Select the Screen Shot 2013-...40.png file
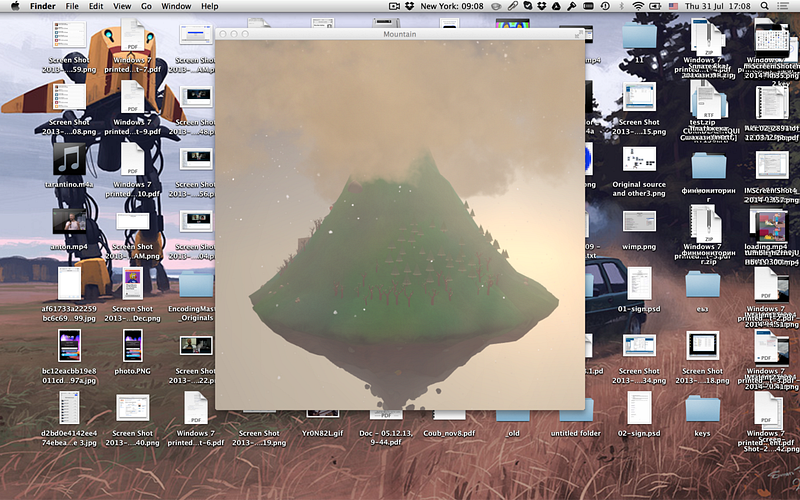Image resolution: width=800 pixels, height=500 pixels. (x=132, y=408)
